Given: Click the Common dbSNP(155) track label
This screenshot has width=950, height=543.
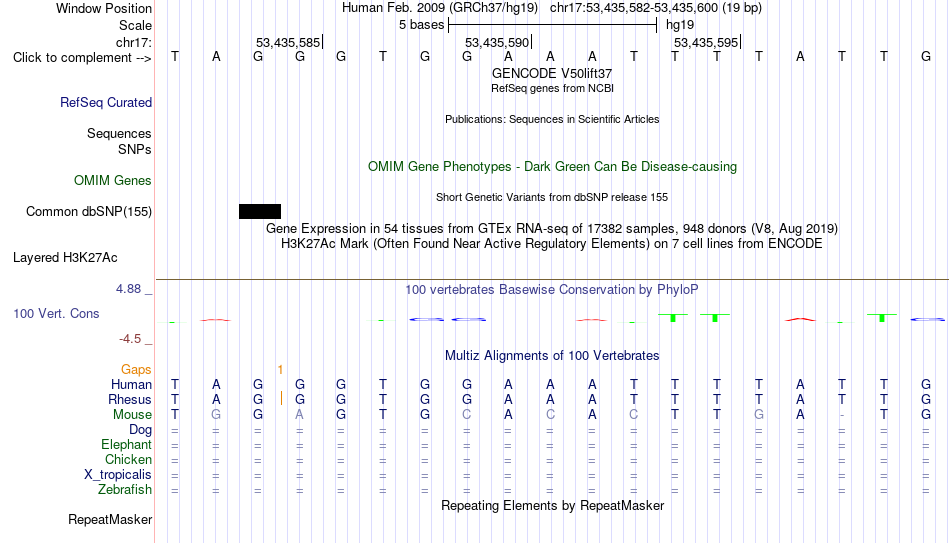Looking at the screenshot, I should [x=89, y=212].
